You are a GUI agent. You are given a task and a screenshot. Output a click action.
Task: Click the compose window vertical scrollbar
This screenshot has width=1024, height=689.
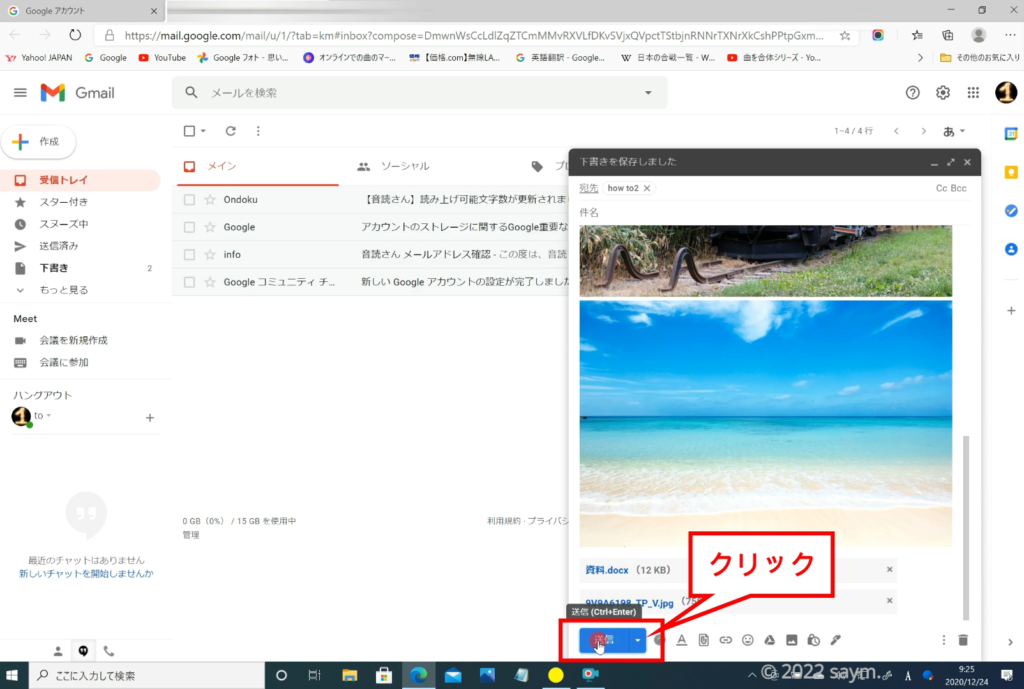tap(965, 525)
